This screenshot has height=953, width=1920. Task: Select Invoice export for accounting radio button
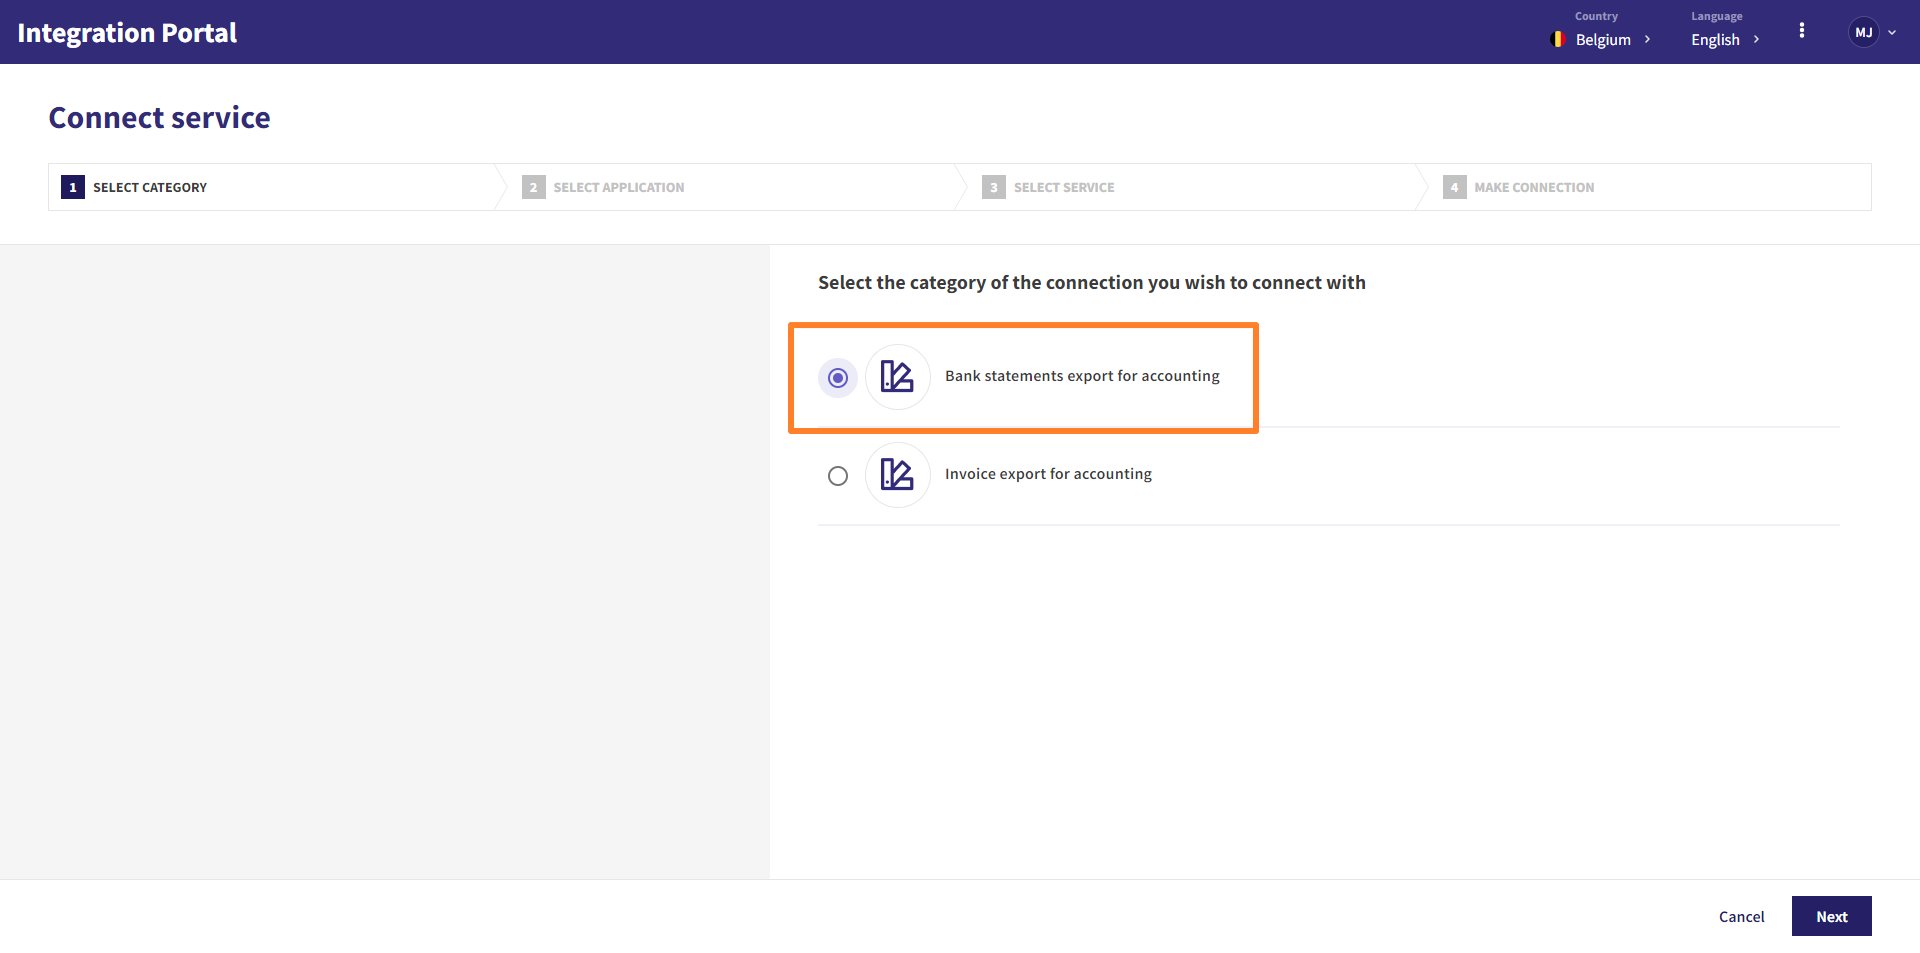[838, 476]
